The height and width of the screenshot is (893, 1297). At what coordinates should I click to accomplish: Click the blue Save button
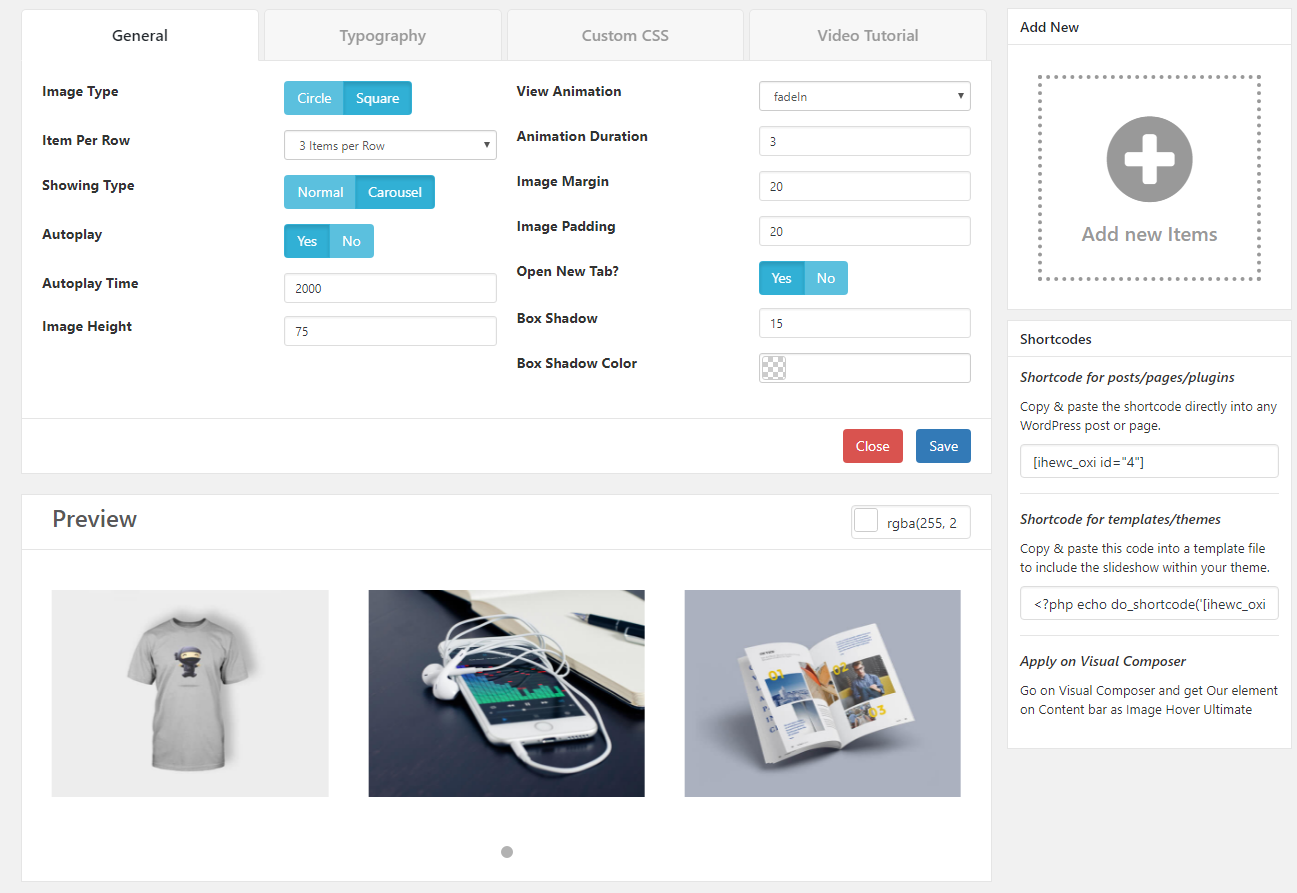pos(943,446)
